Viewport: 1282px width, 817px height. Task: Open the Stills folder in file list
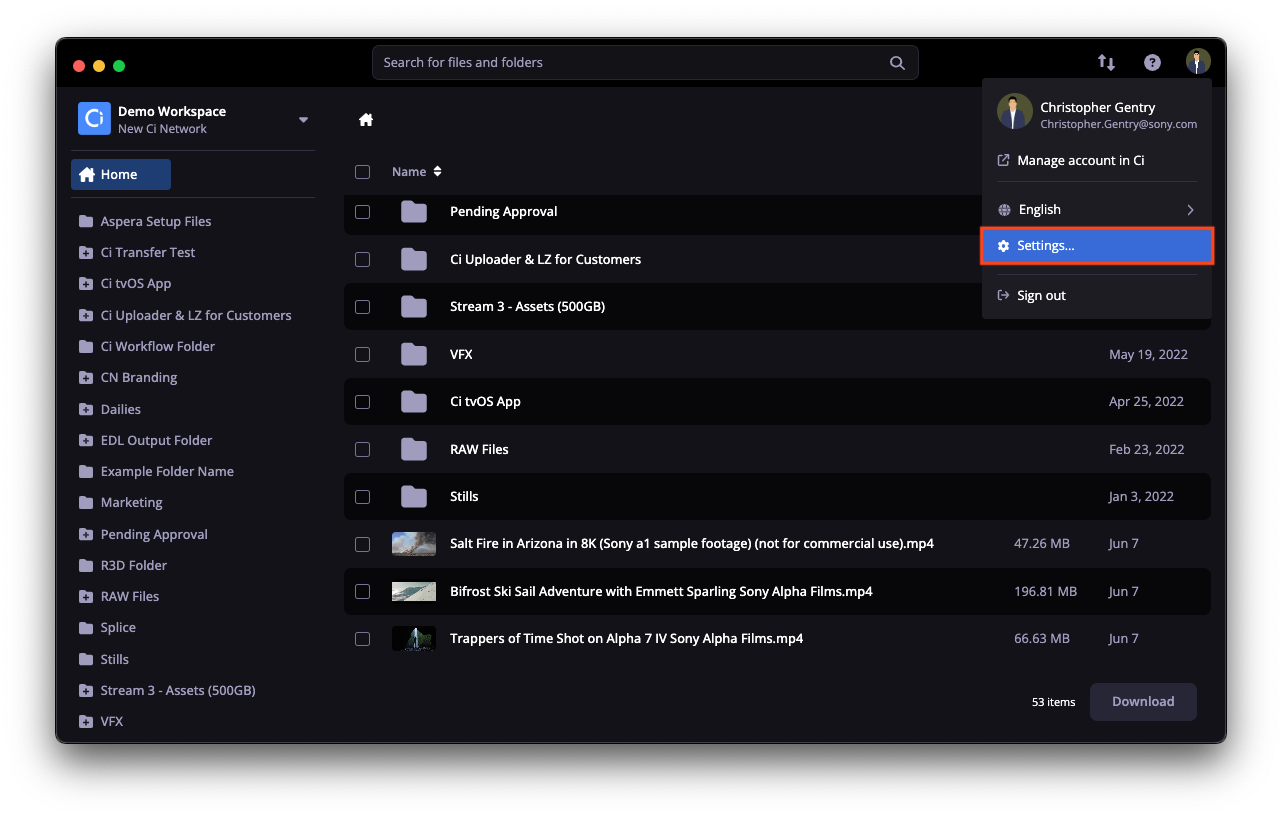coord(777,496)
